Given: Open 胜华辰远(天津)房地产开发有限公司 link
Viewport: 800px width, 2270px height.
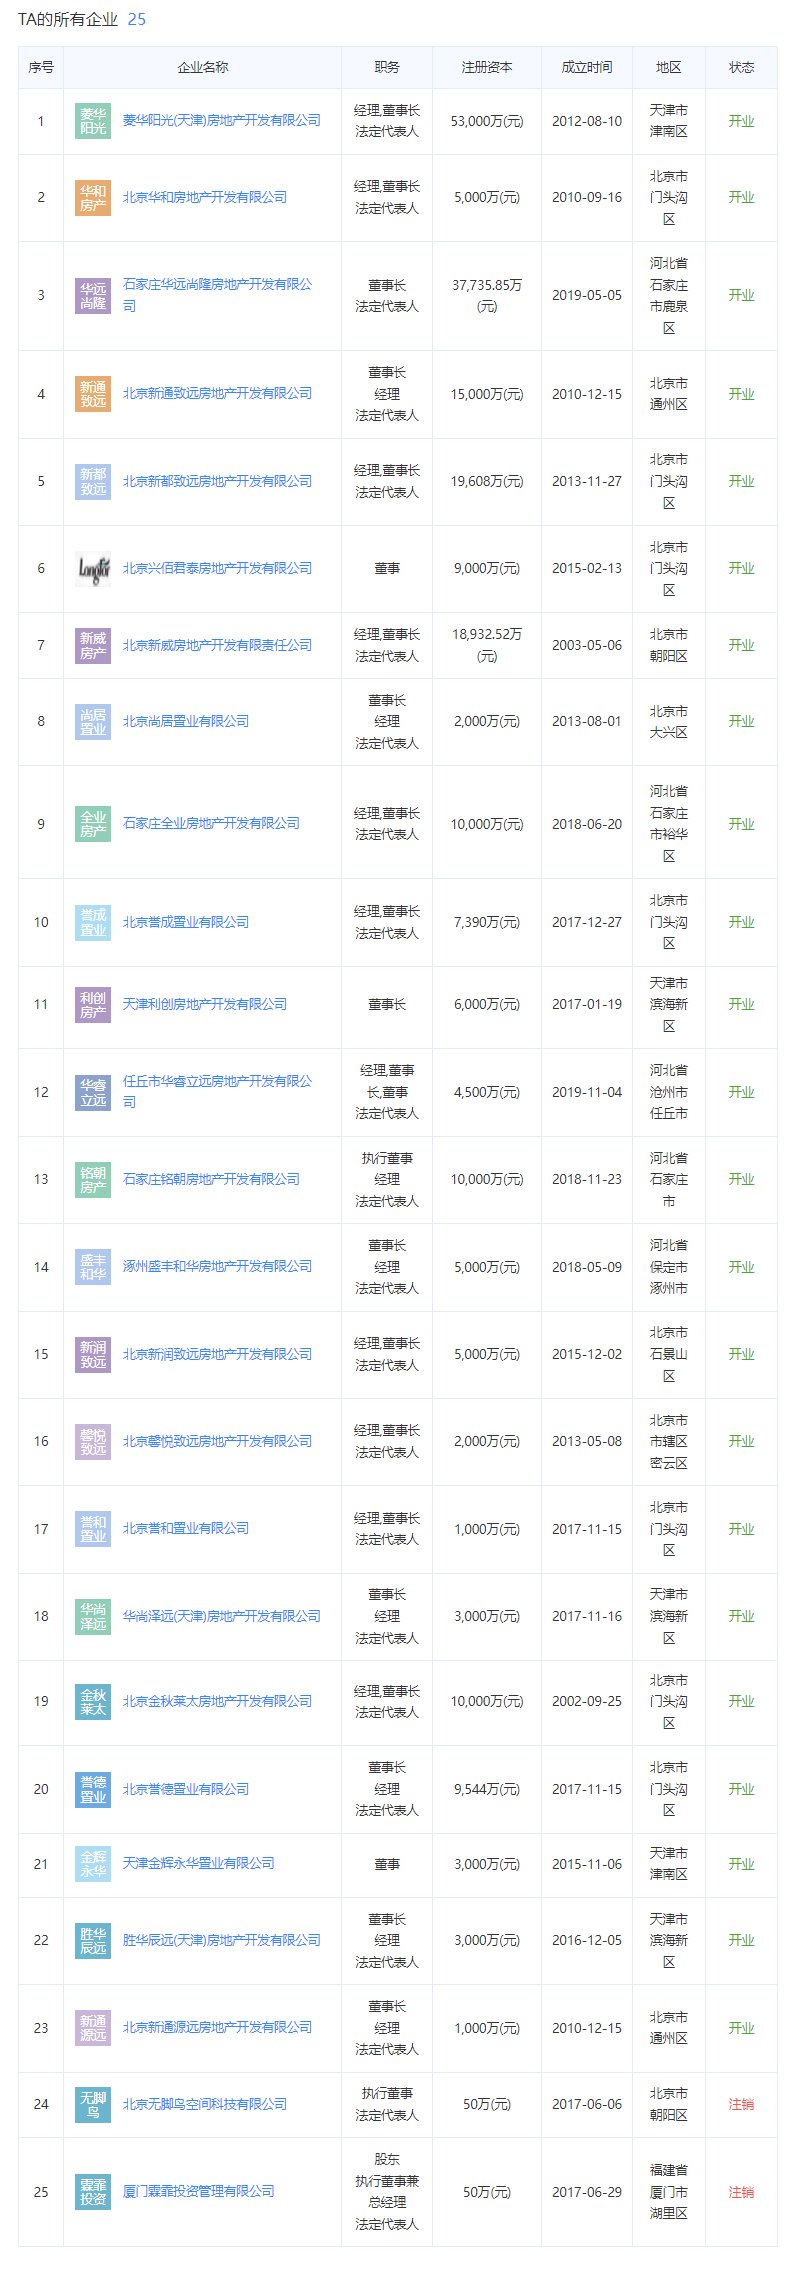Looking at the screenshot, I should [x=221, y=1940].
